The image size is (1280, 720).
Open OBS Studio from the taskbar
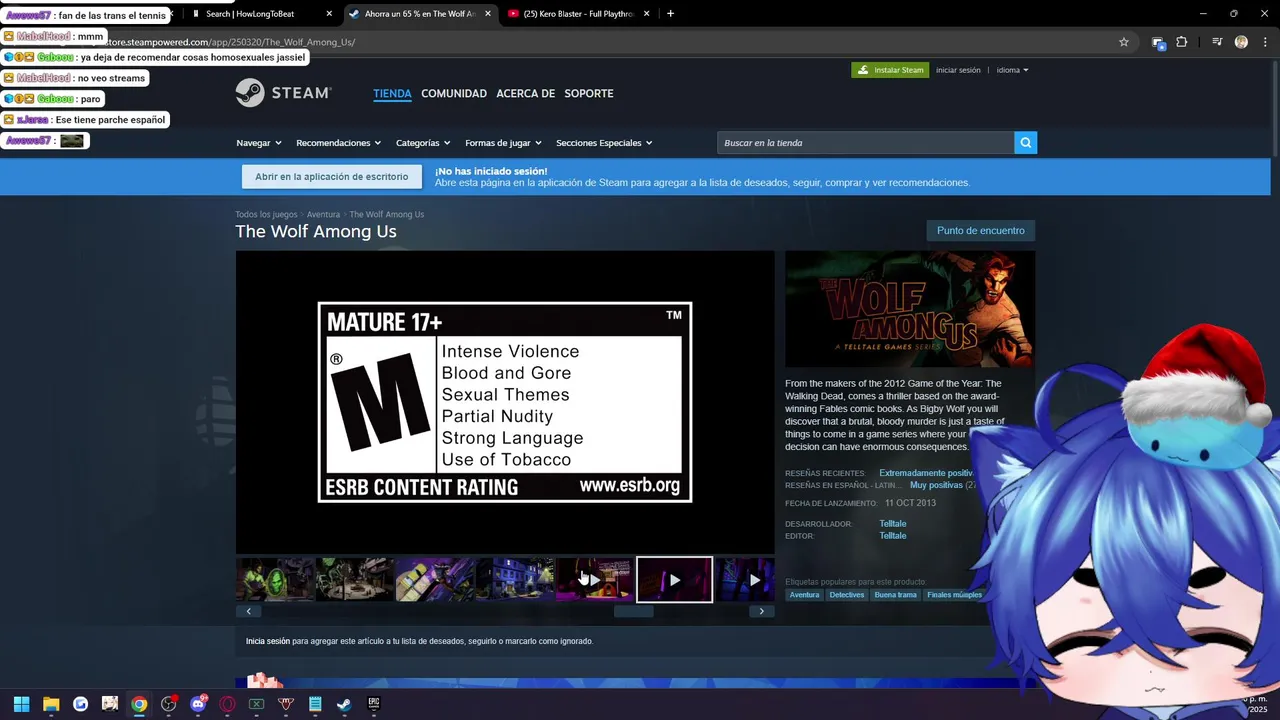(x=168, y=704)
